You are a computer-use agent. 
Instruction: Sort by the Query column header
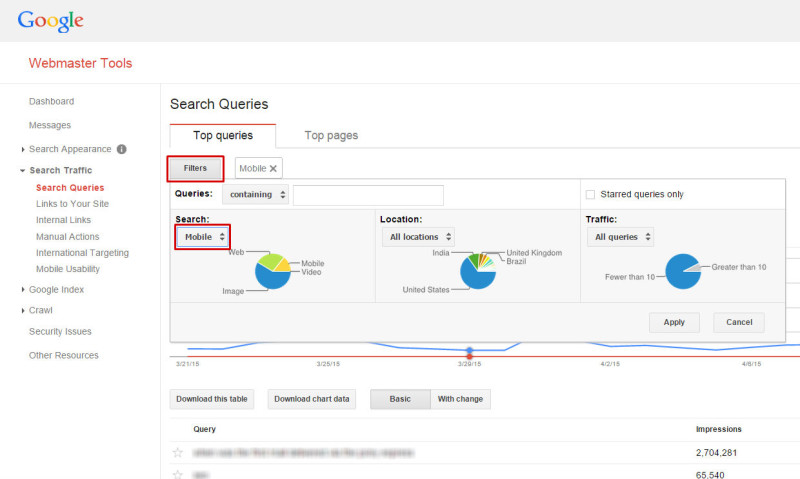tap(205, 430)
